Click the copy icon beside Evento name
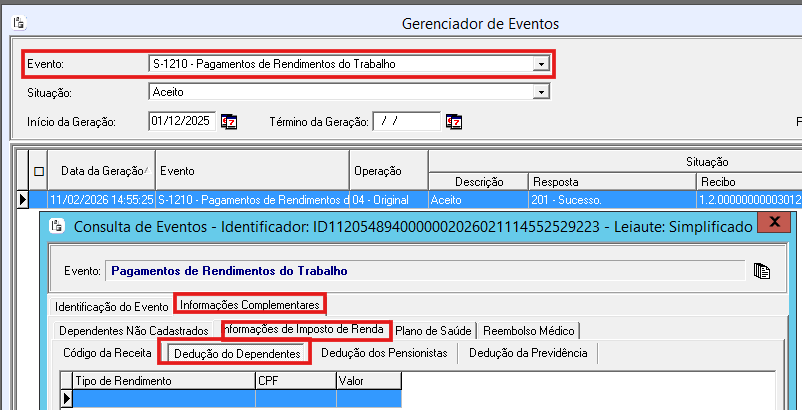The height and width of the screenshot is (410, 802). (x=762, y=270)
